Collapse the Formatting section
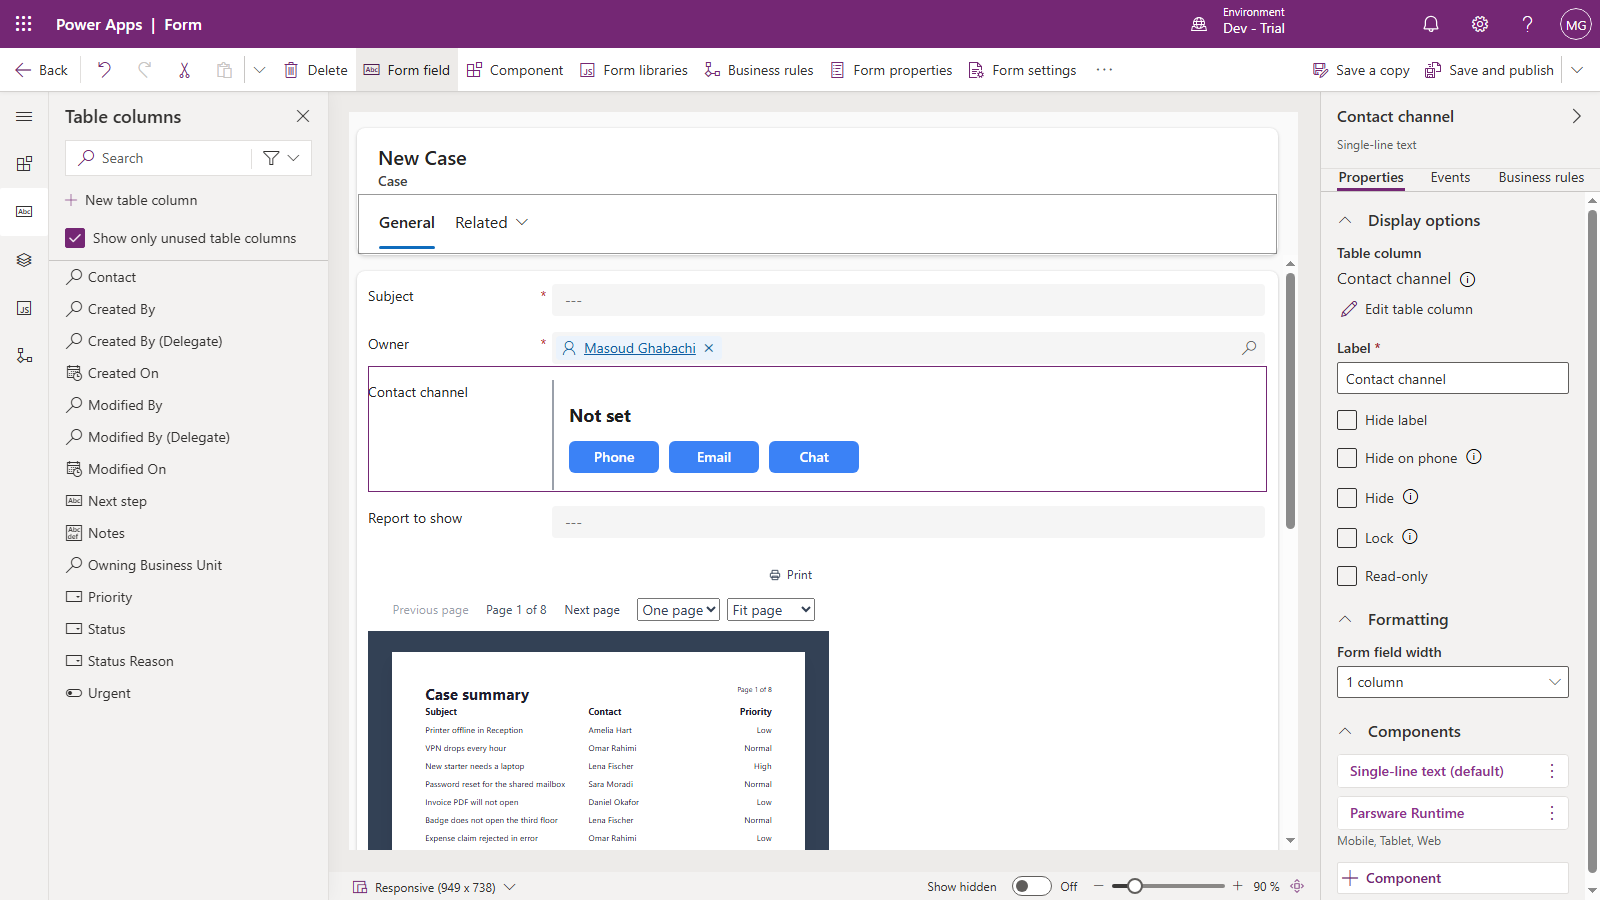Viewport: 1600px width, 900px height. point(1345,619)
